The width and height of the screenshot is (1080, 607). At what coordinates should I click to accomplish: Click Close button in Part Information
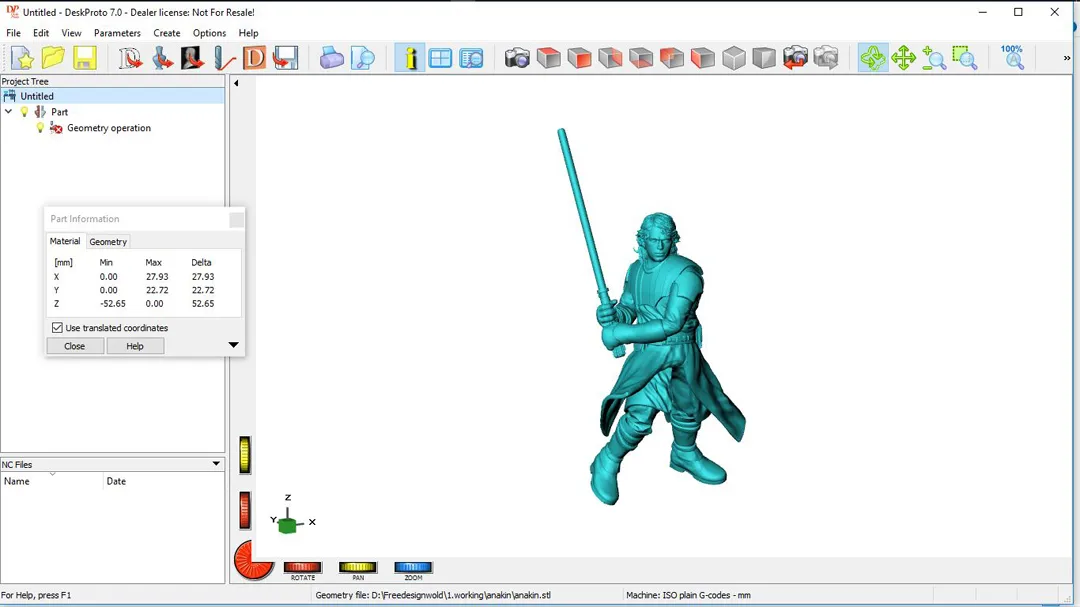(x=74, y=346)
